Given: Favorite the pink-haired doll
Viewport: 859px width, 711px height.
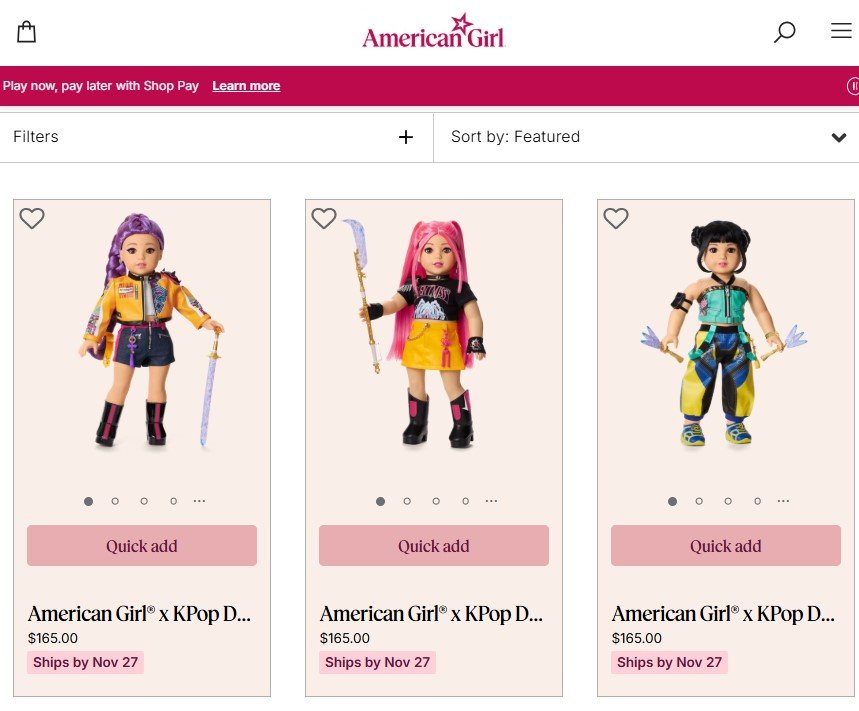Looking at the screenshot, I should pyautogui.click(x=324, y=218).
